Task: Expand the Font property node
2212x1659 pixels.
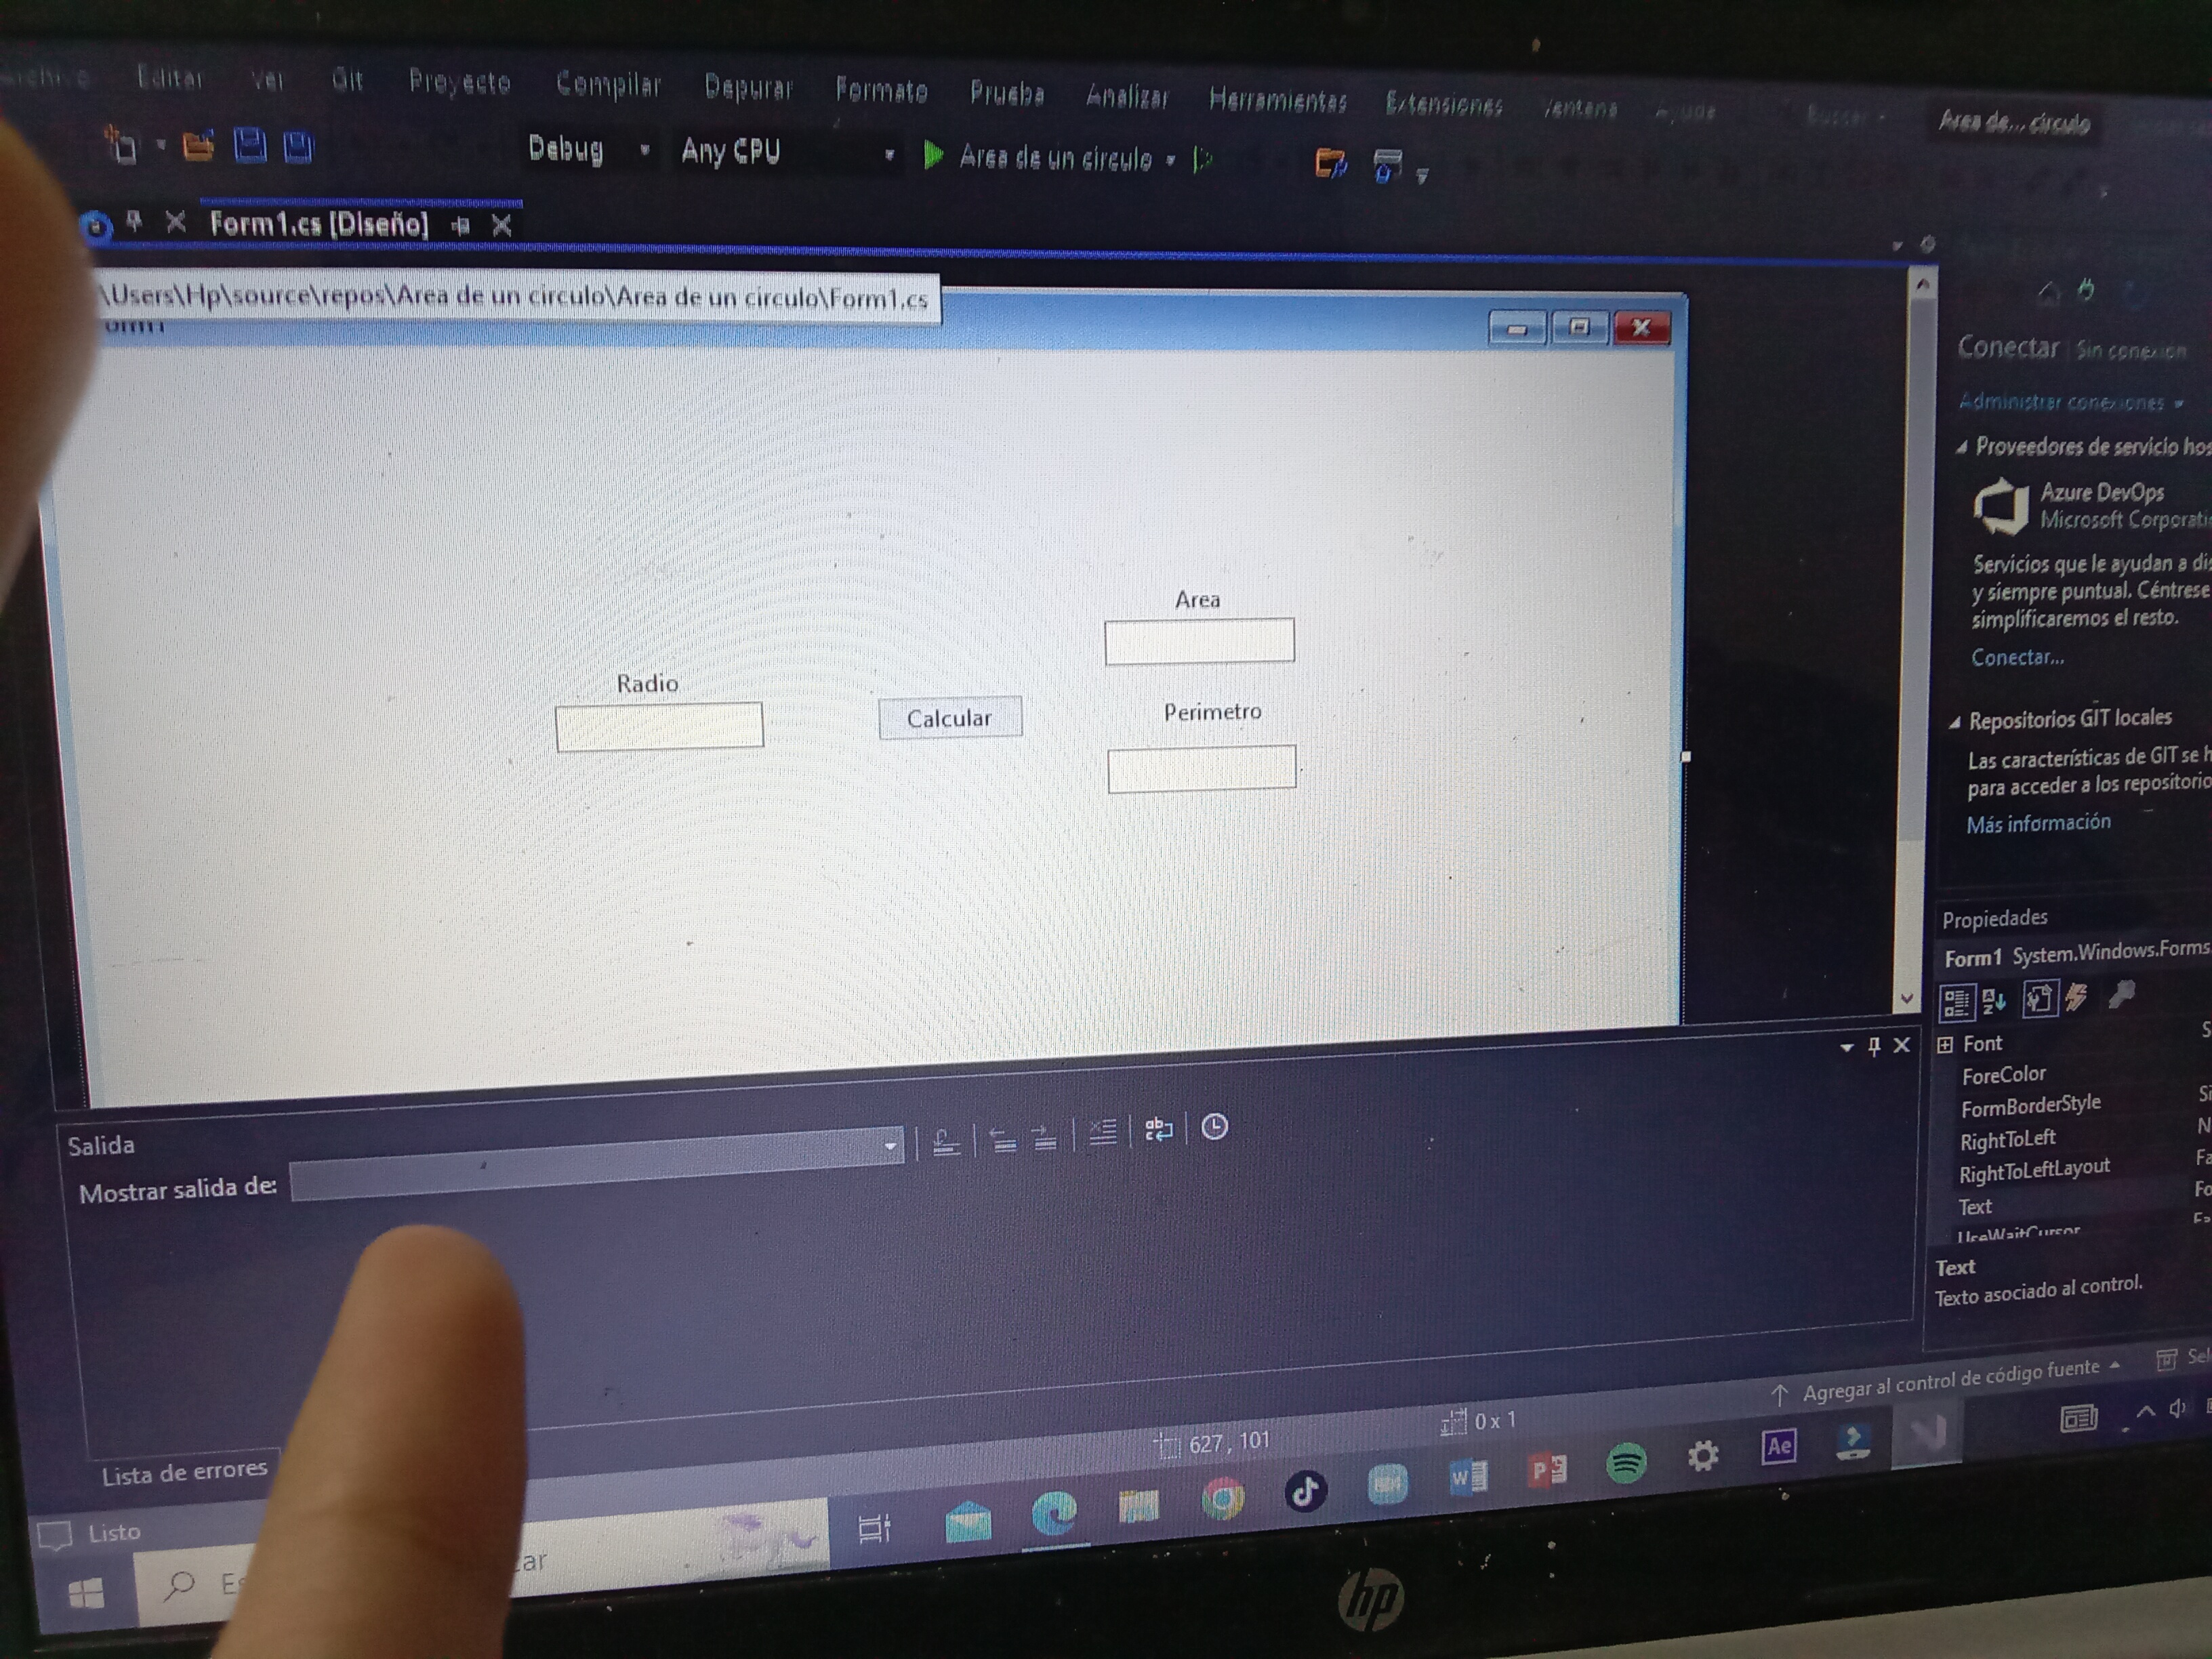Action: (x=1945, y=1045)
